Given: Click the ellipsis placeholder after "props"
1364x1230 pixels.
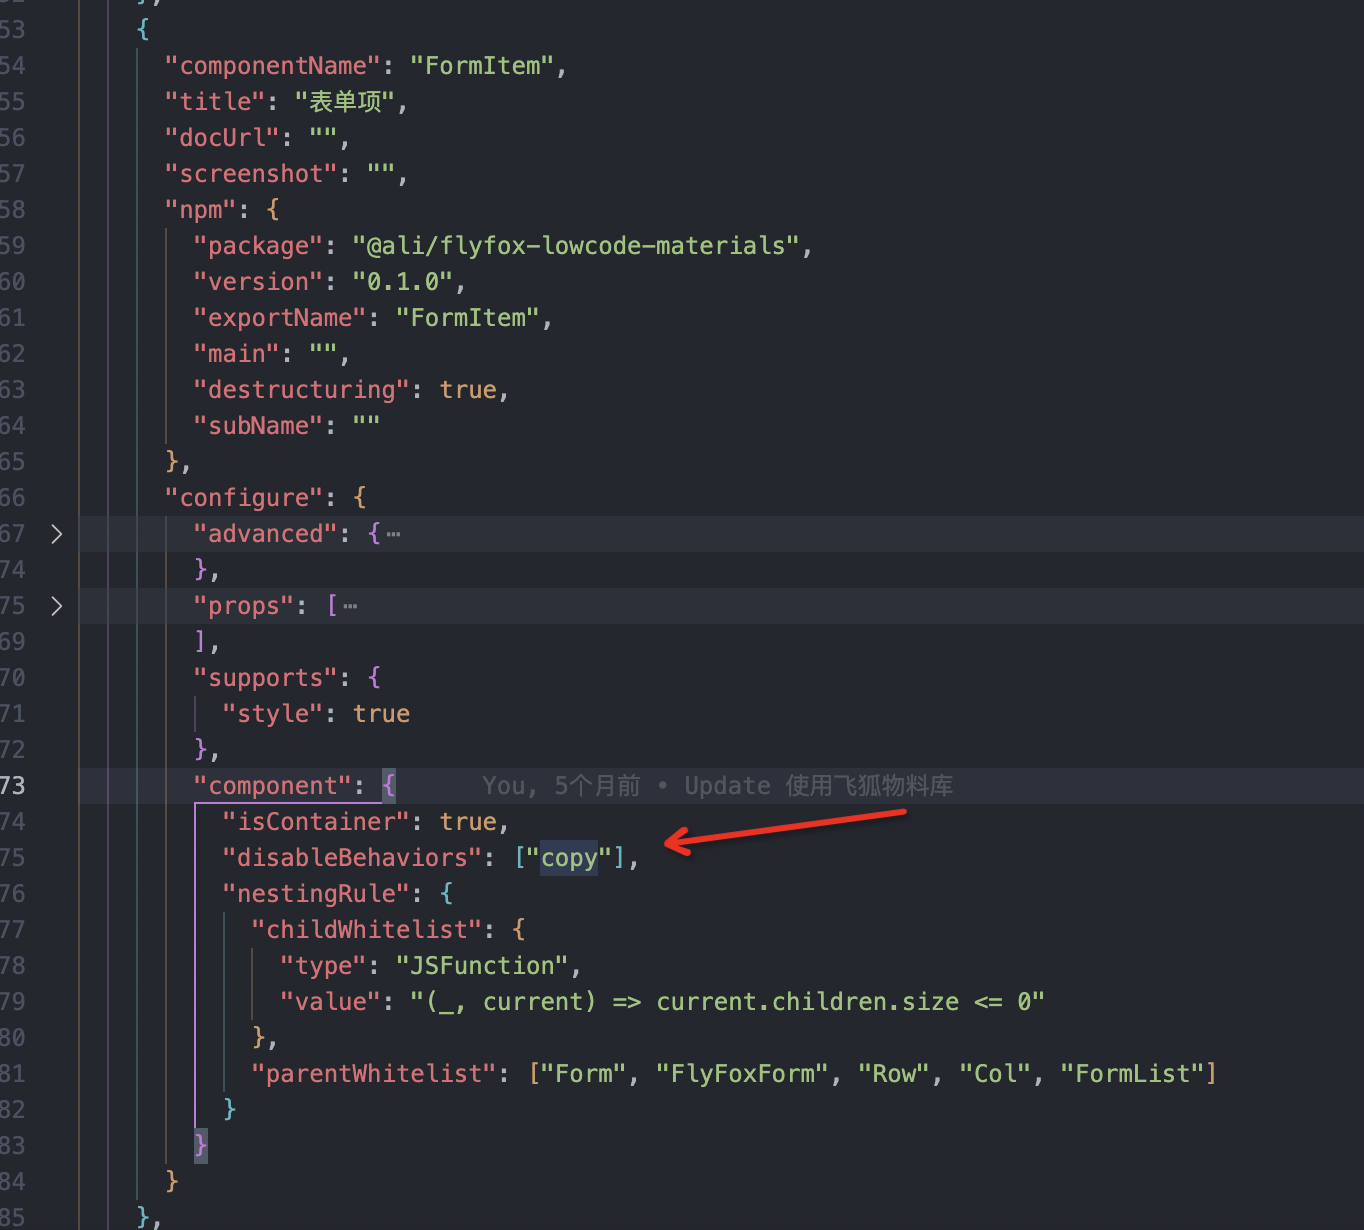Looking at the screenshot, I should 351,606.
